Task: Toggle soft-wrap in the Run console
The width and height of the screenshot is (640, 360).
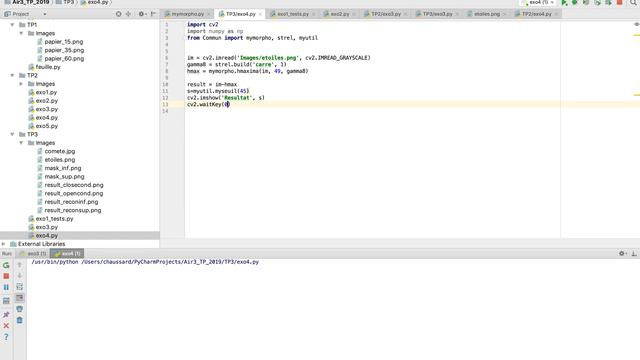Action: point(20,287)
